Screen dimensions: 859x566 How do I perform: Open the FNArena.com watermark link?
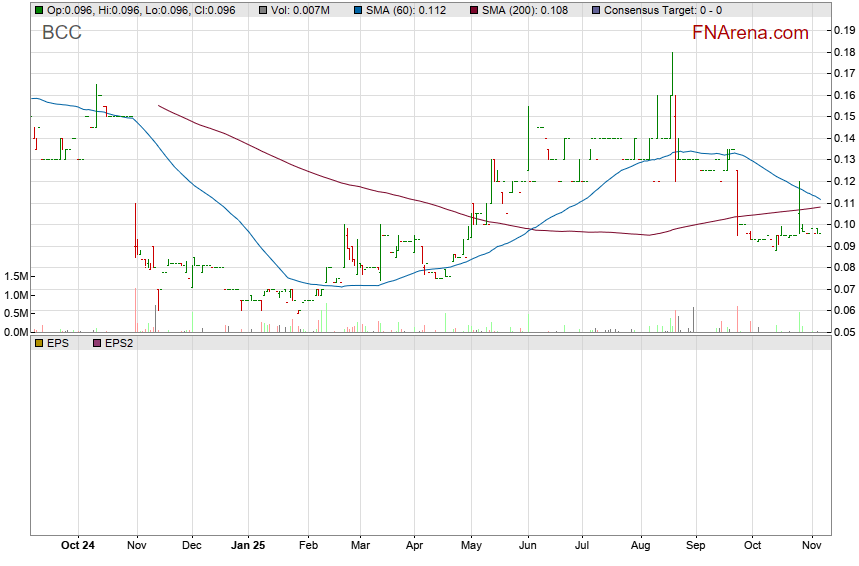tap(750, 33)
